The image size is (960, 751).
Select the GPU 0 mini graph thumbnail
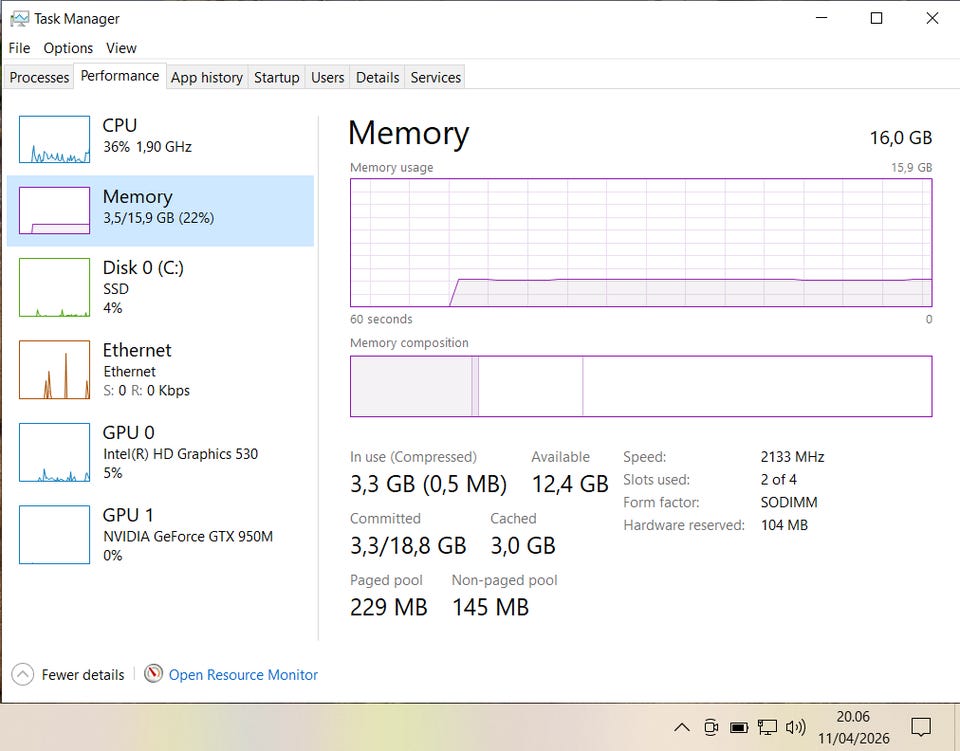[x=54, y=452]
